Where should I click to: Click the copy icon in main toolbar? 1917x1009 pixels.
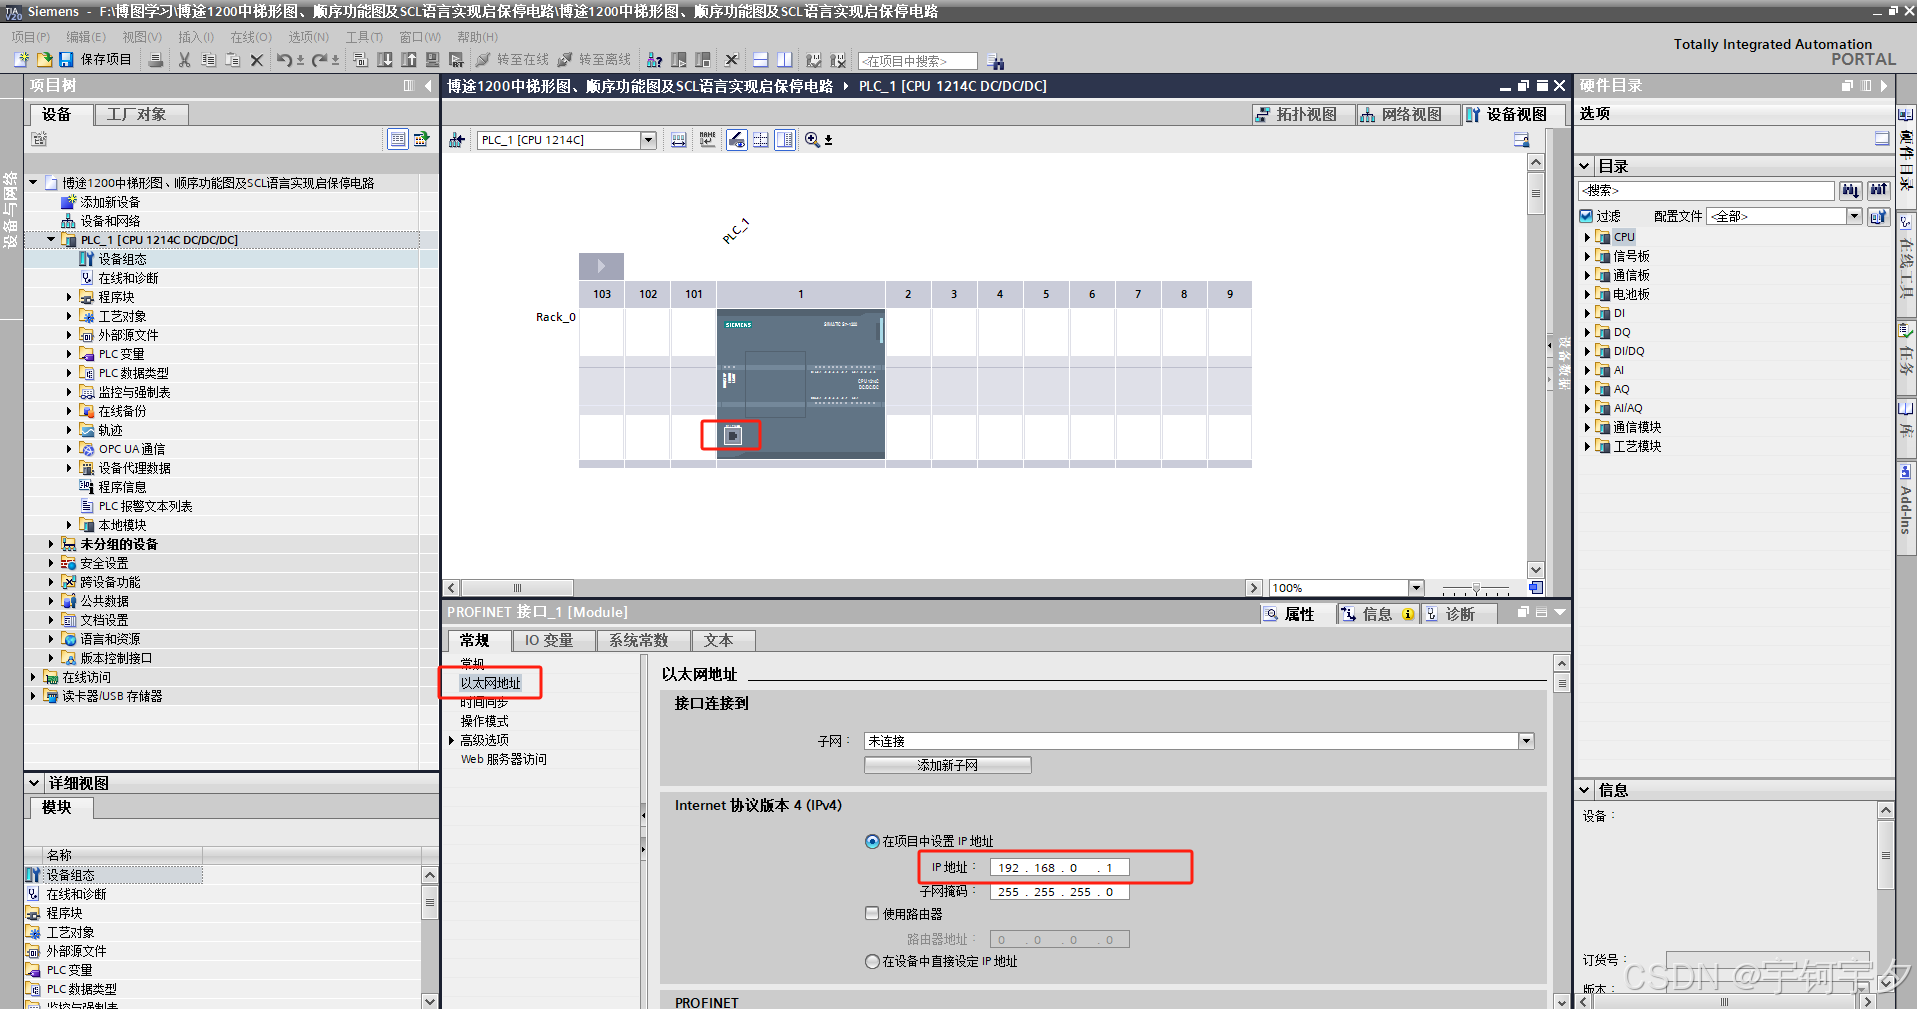click(208, 60)
